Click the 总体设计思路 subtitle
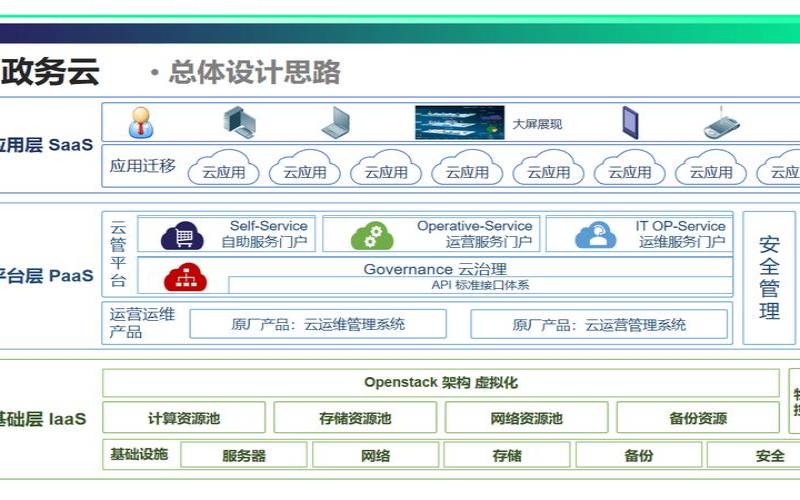 point(254,72)
